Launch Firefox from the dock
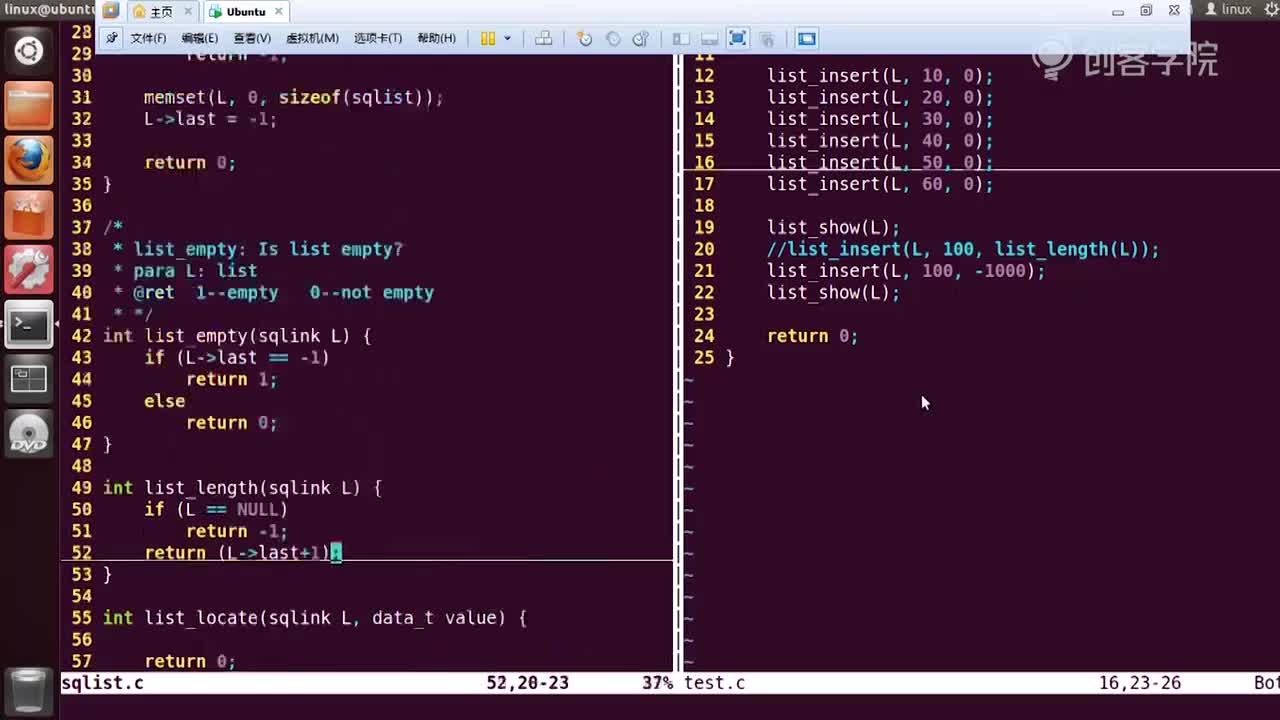Image resolution: width=1280 pixels, height=720 pixels. (x=29, y=161)
